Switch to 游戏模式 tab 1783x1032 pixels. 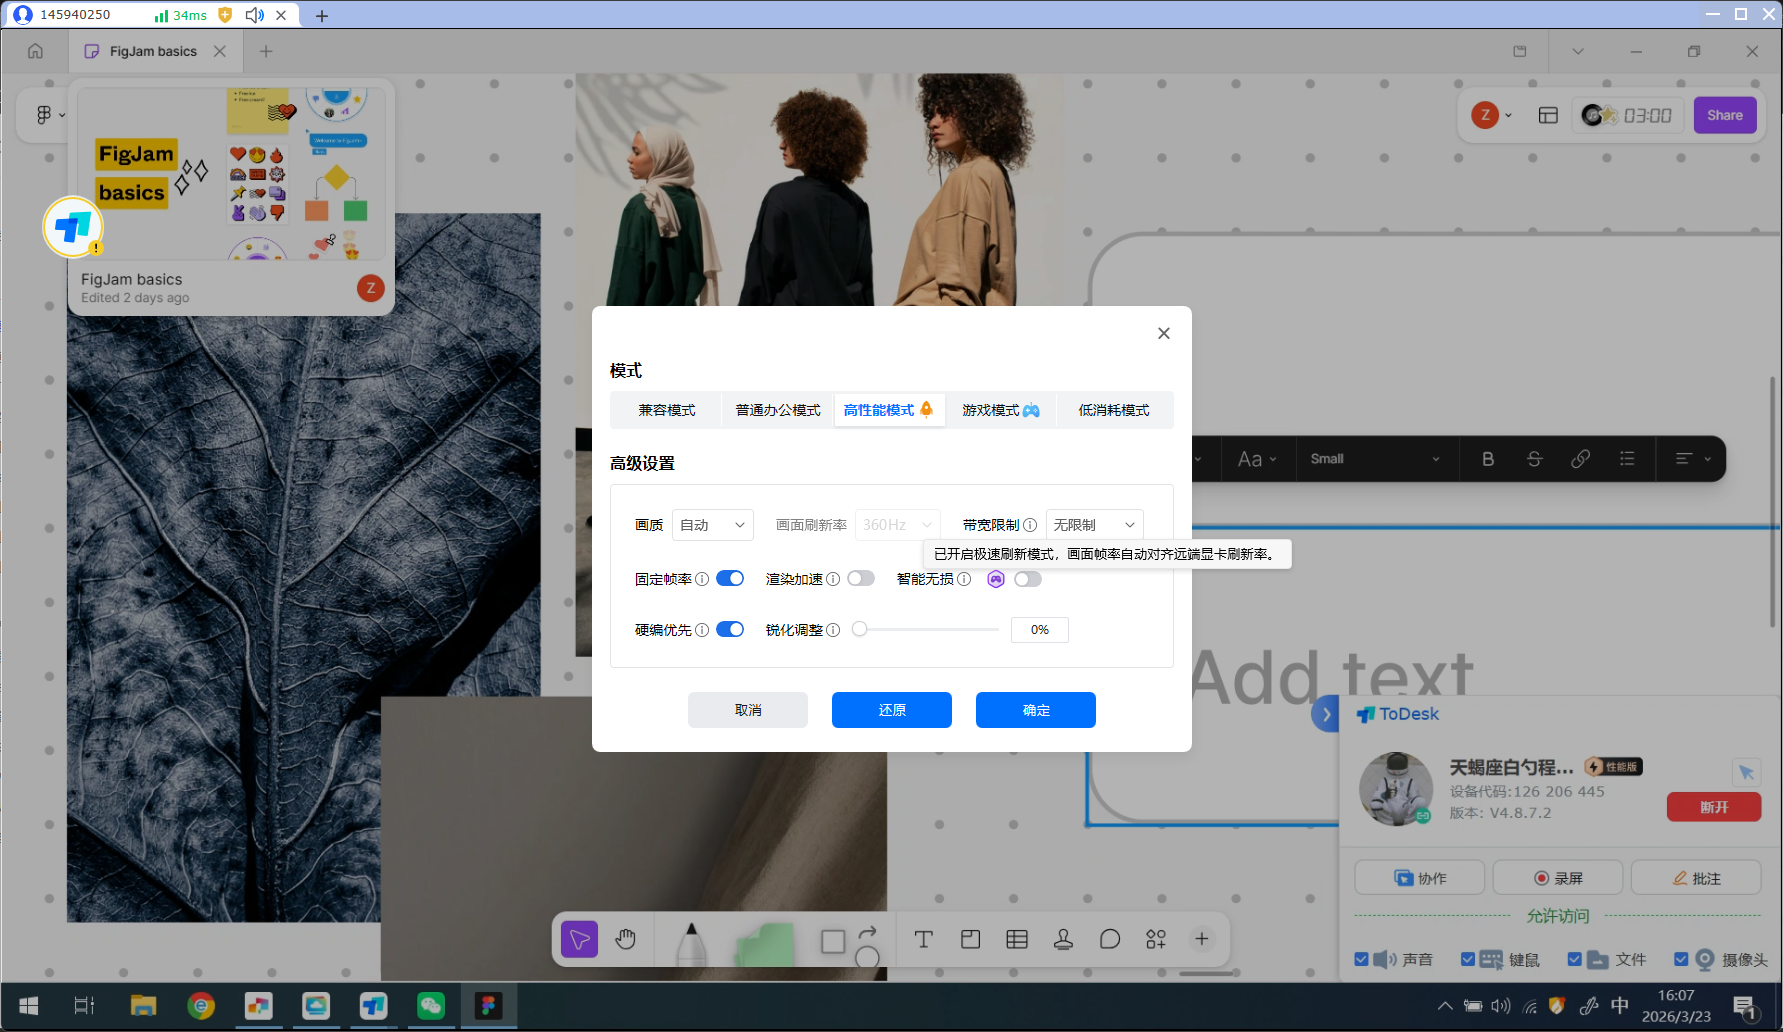click(x=1001, y=410)
